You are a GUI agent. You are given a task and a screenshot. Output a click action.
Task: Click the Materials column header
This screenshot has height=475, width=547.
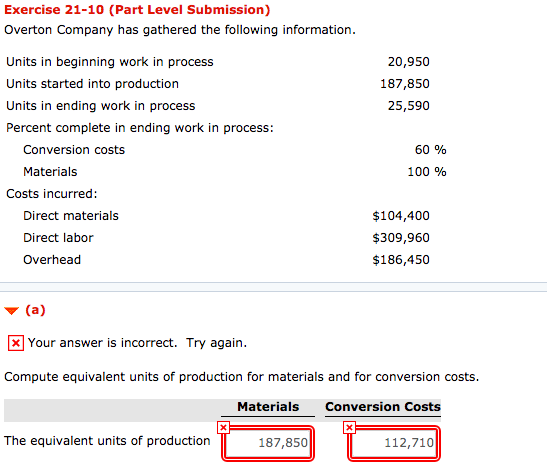[268, 407]
